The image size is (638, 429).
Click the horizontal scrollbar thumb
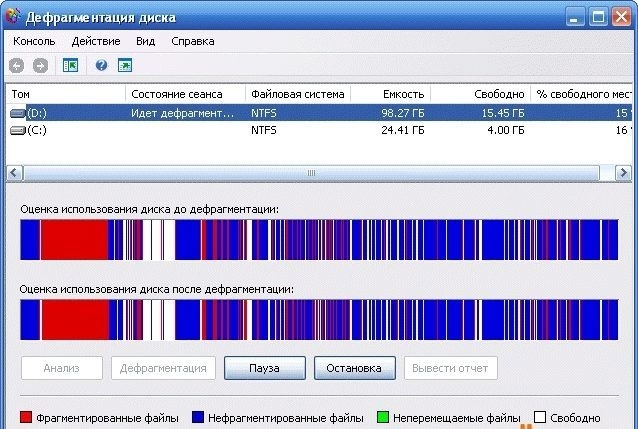point(311,173)
